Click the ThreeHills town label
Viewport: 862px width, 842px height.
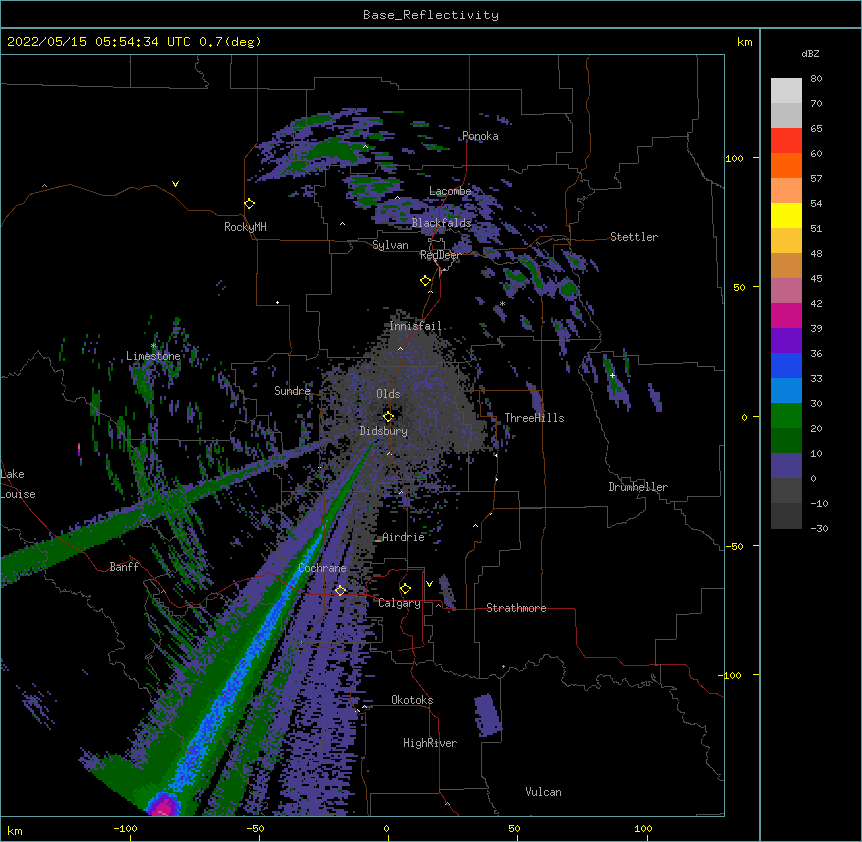tap(534, 418)
